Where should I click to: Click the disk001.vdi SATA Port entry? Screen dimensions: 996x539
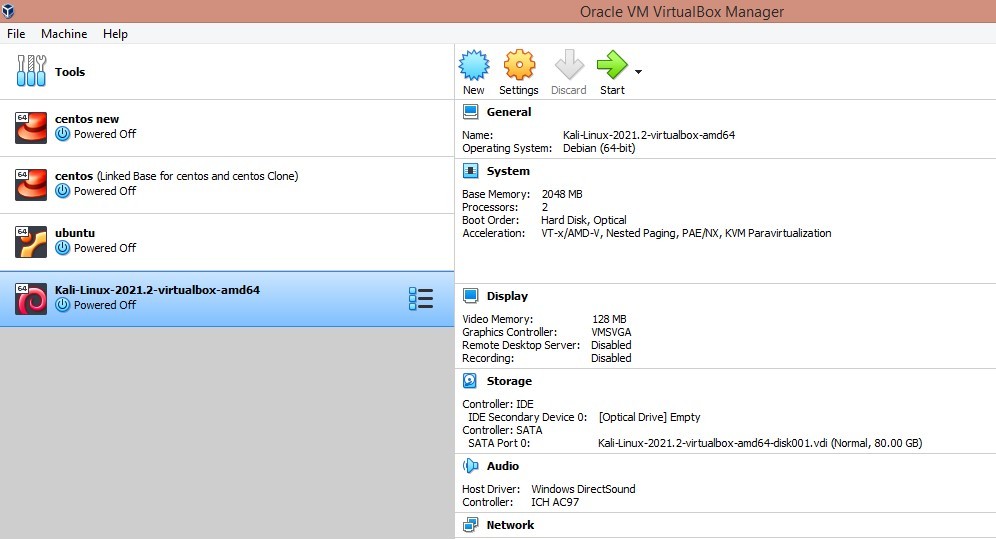tap(760, 443)
